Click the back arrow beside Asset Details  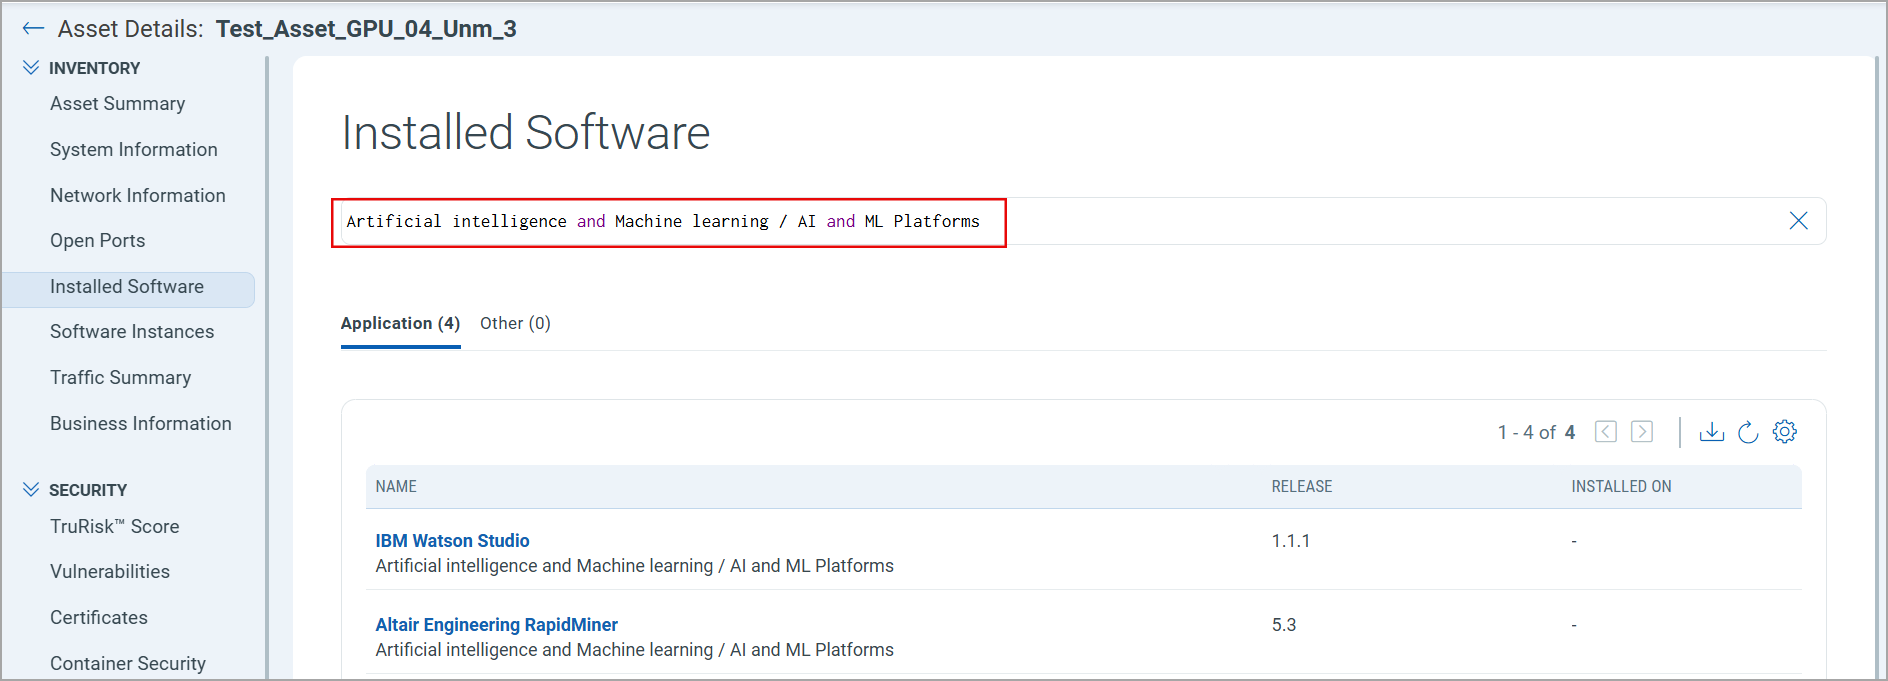(33, 29)
